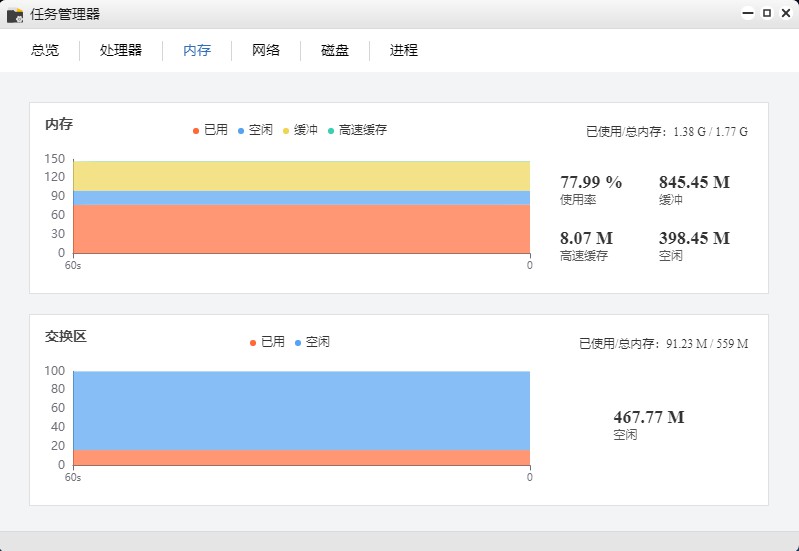Click the 77.99 % 使用率 value
The height and width of the screenshot is (551, 799).
pos(591,182)
